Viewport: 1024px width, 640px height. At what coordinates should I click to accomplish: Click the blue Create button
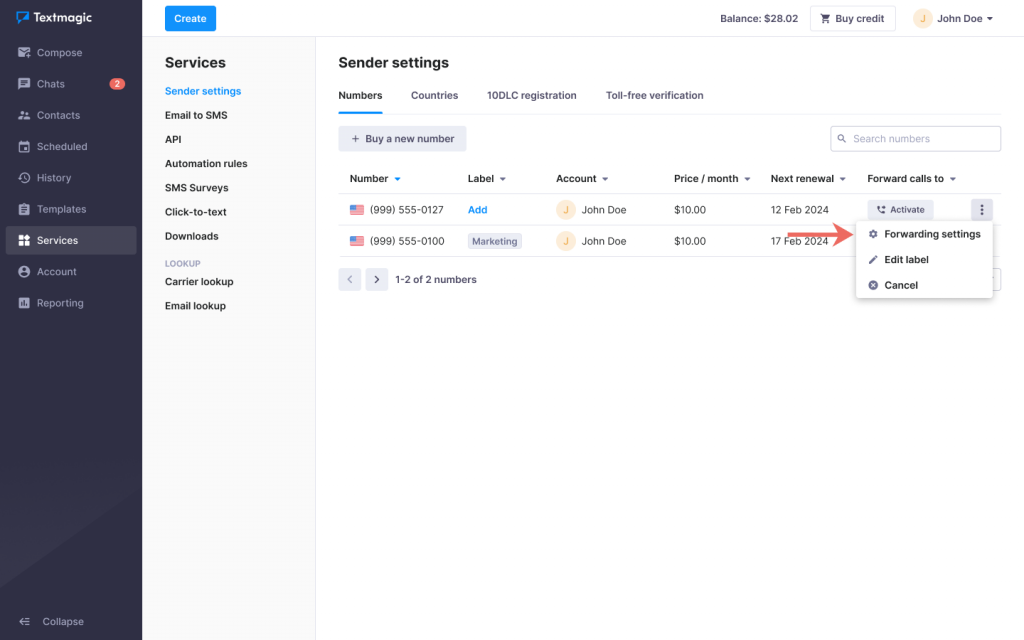[x=190, y=18]
